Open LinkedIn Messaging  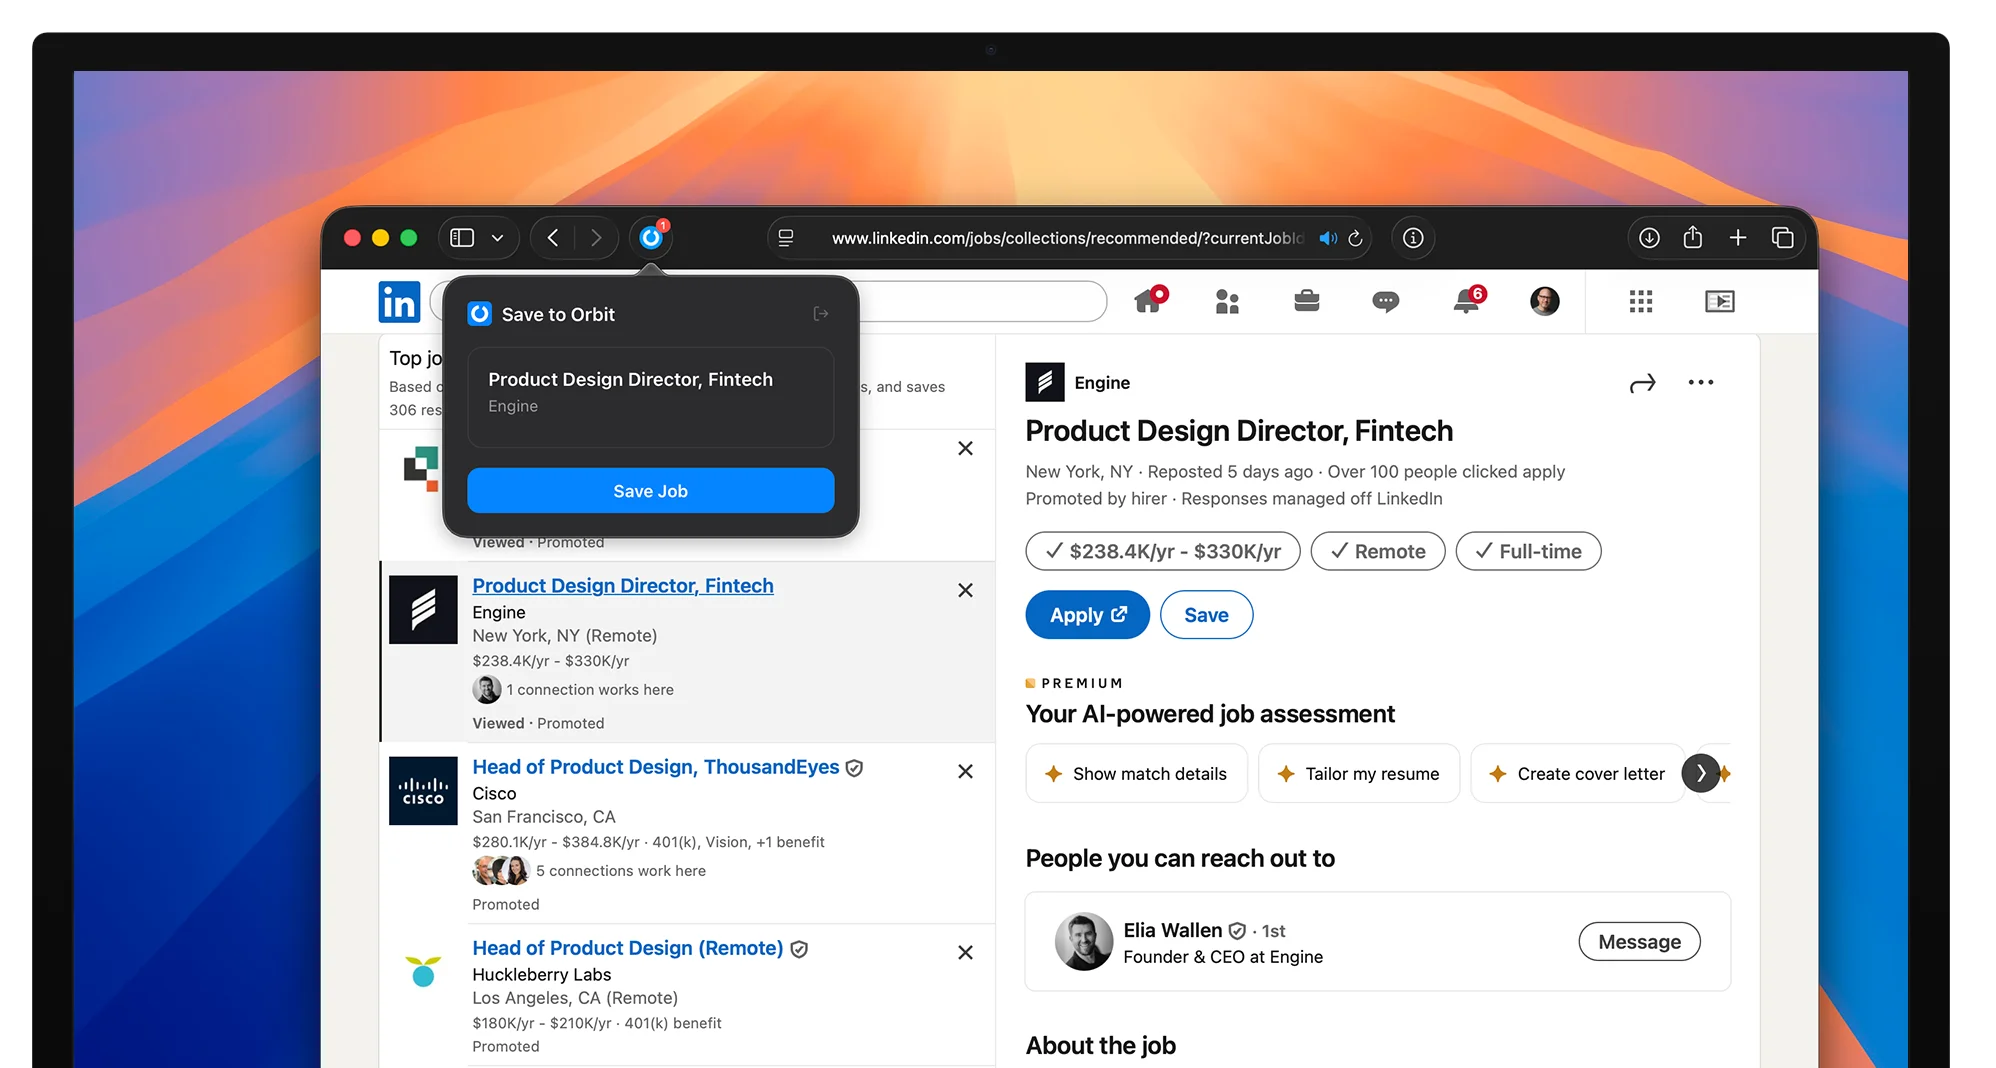(1385, 301)
